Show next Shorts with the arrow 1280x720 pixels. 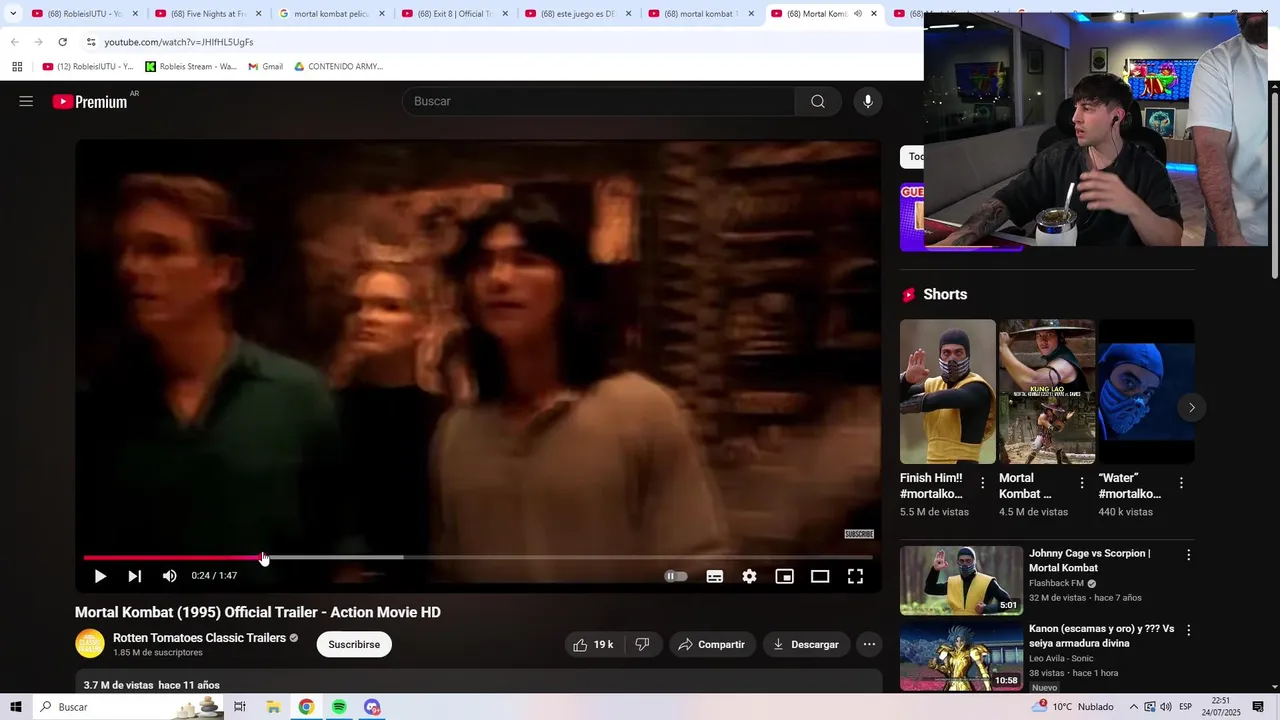(1191, 407)
